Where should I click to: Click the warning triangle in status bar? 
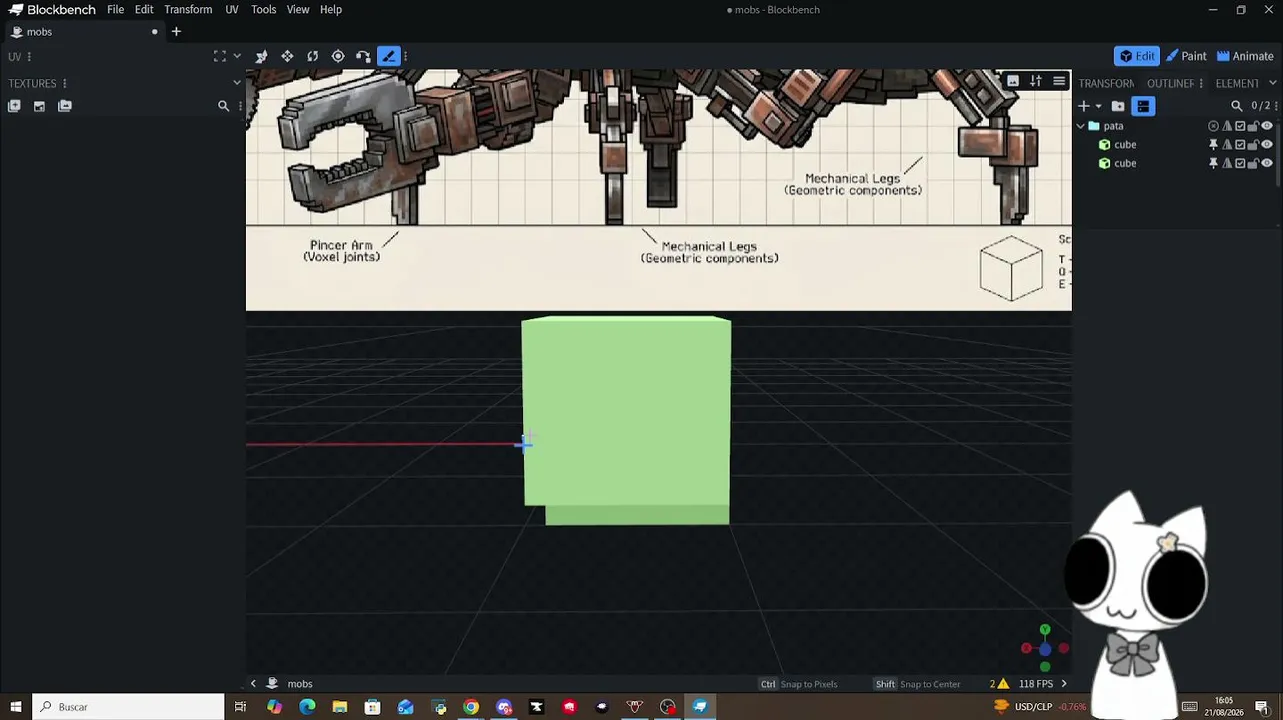click(x=1003, y=684)
